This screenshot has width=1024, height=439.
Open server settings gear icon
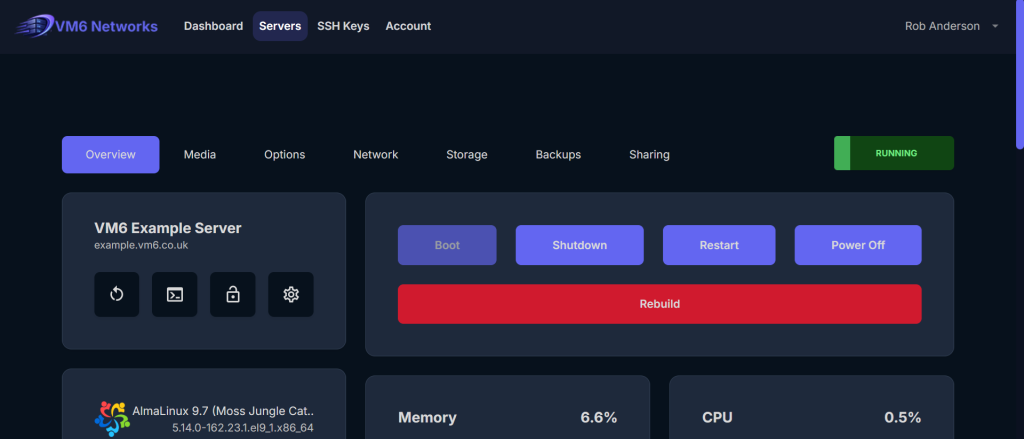click(x=291, y=294)
